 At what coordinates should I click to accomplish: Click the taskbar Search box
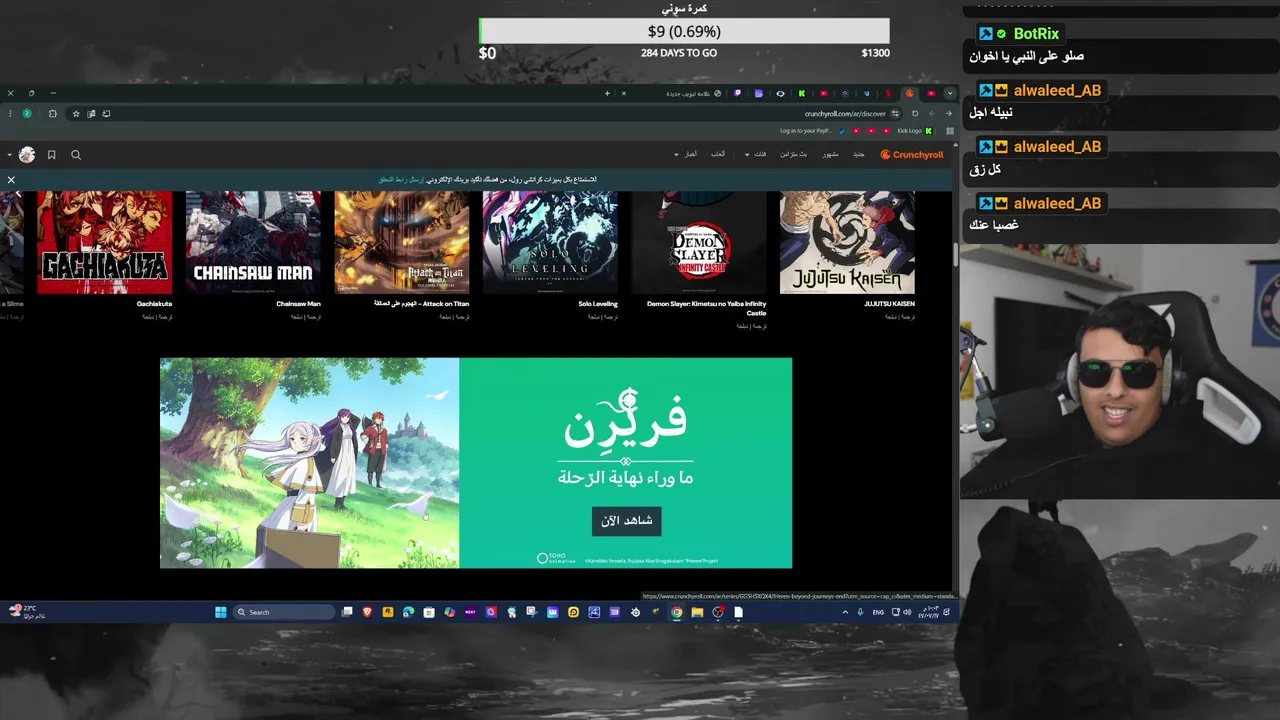(284, 612)
